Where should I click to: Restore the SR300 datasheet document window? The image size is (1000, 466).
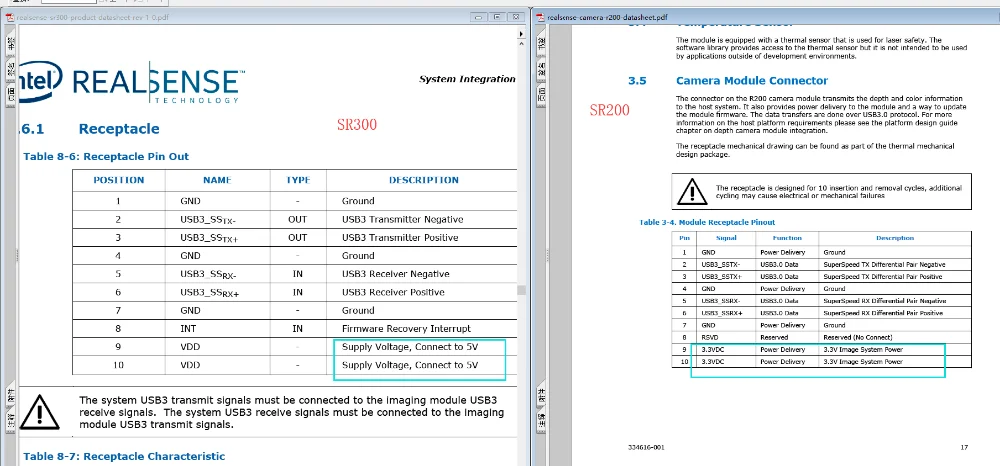[497, 17]
